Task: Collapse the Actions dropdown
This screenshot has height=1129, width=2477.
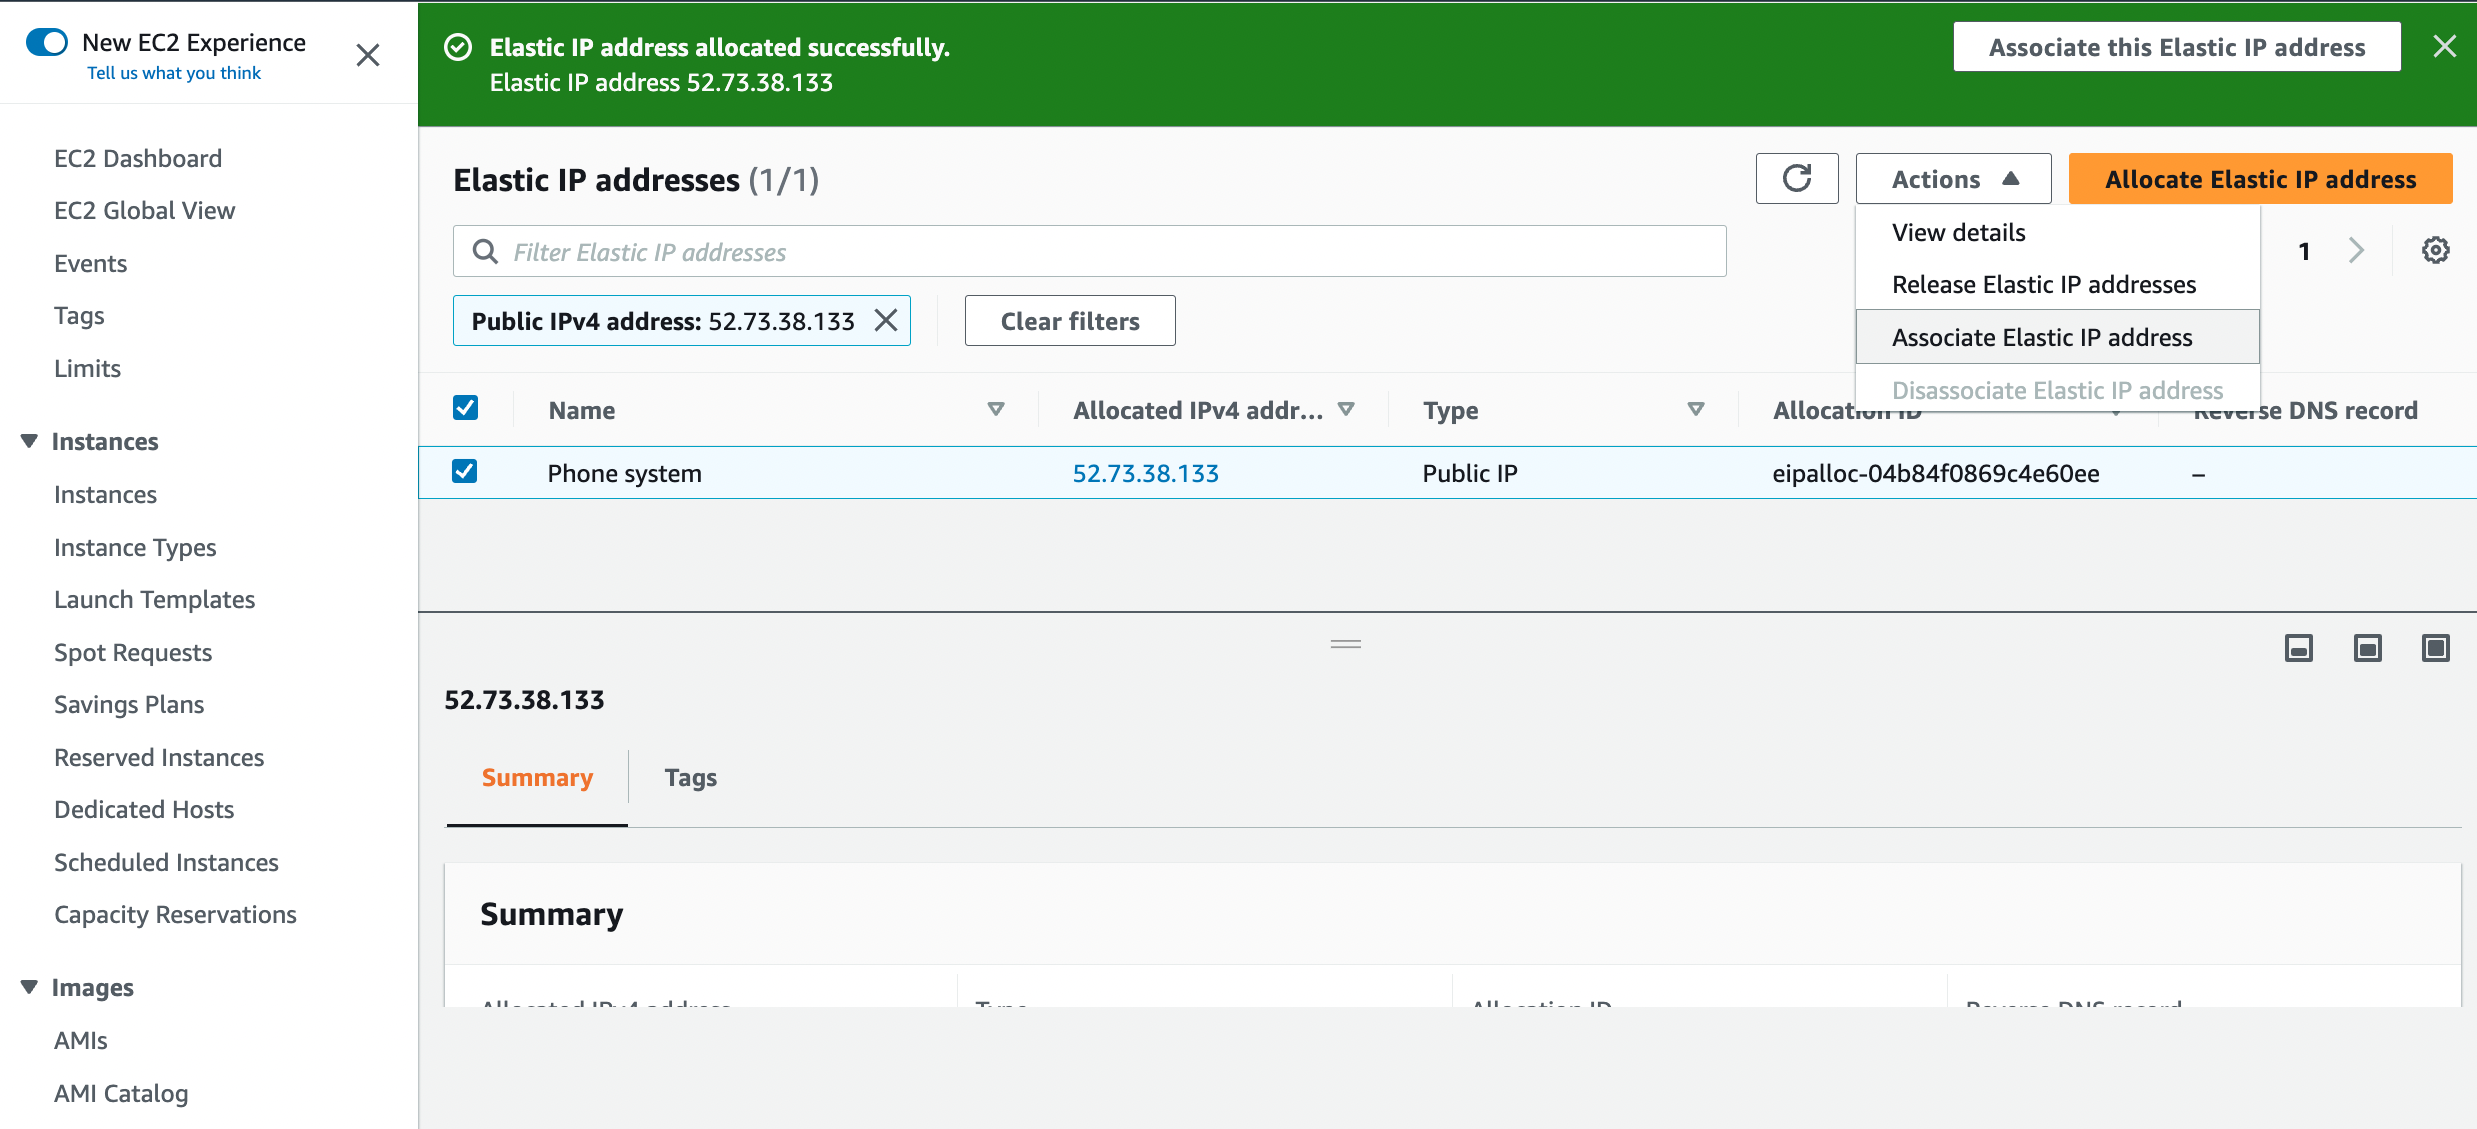Action: click(x=1953, y=179)
